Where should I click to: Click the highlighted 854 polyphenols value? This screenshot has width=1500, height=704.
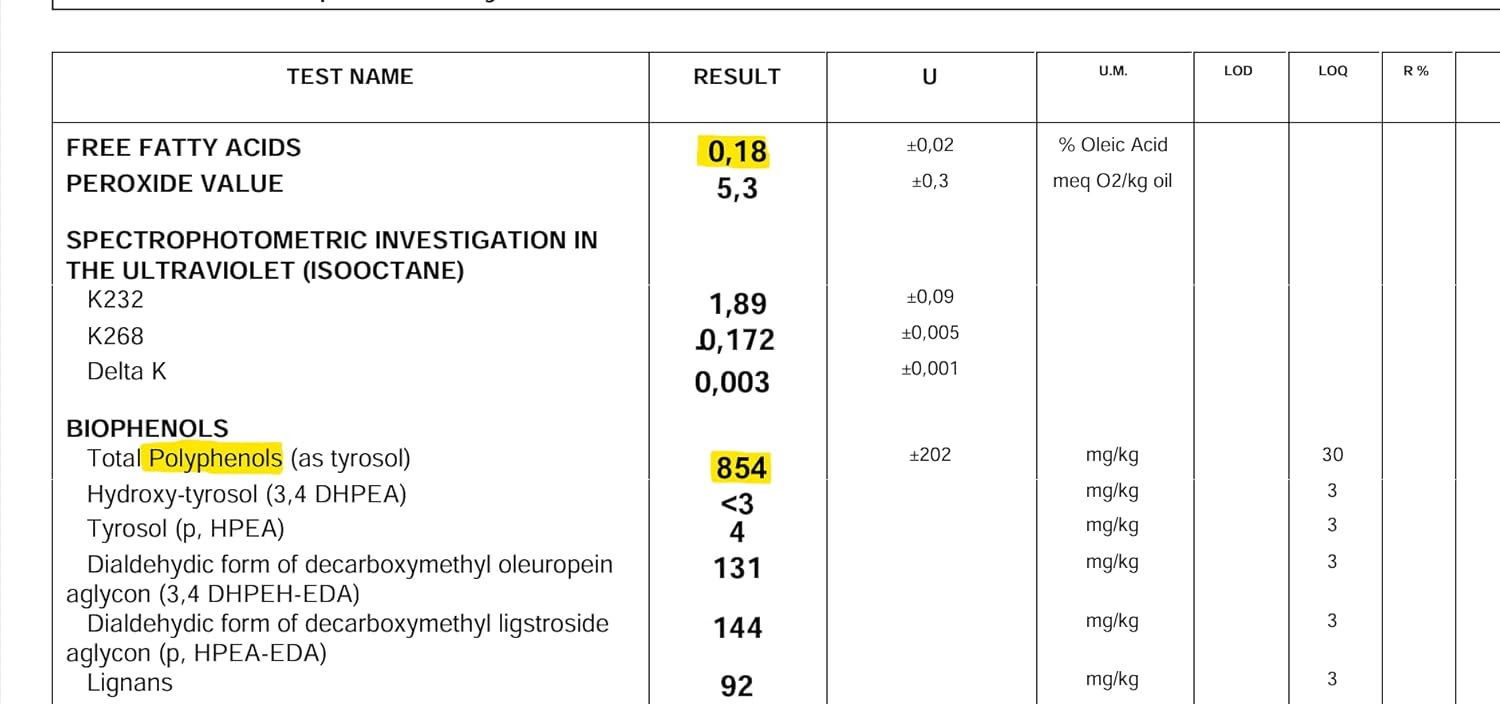[741, 468]
